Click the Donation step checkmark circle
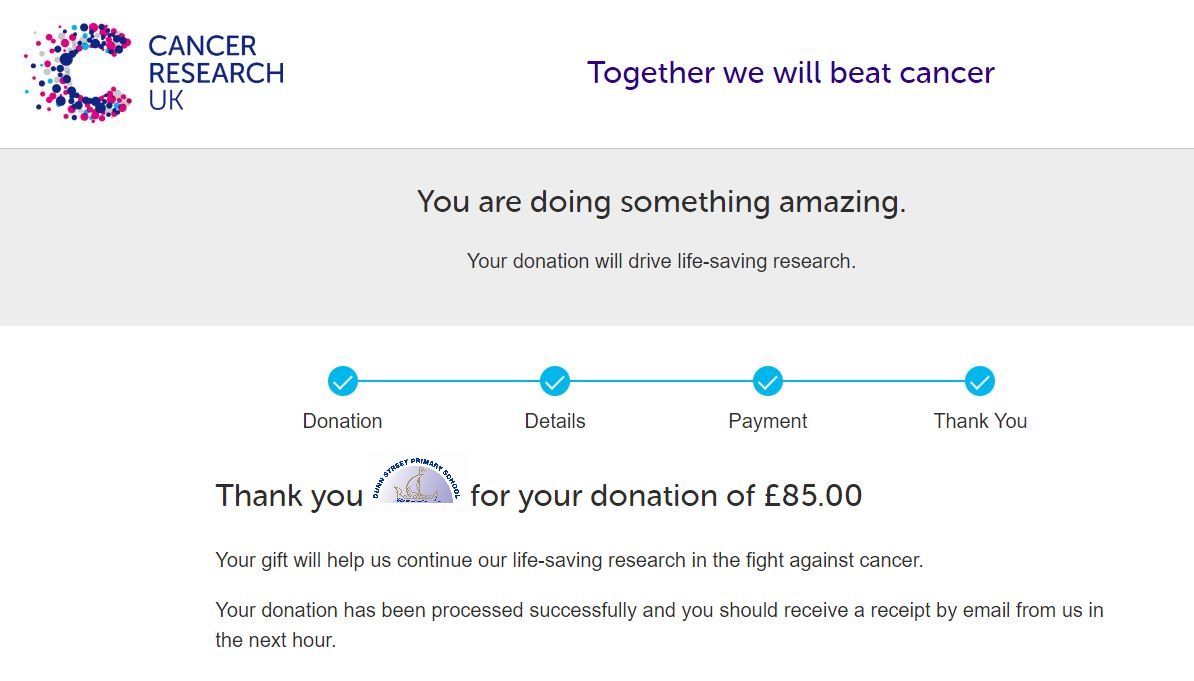This screenshot has width=1194, height=681. click(343, 381)
